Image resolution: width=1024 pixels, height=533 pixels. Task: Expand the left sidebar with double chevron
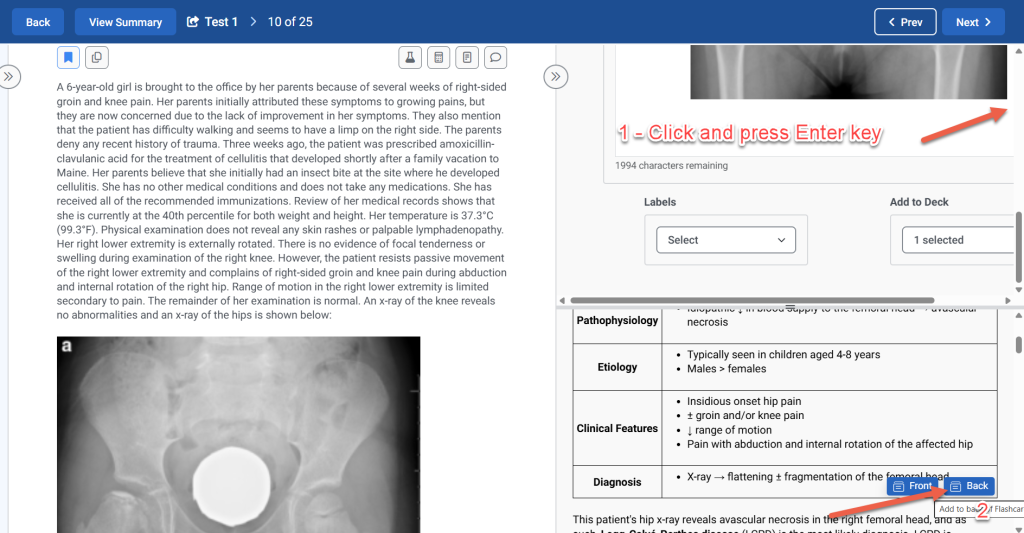click(9, 76)
